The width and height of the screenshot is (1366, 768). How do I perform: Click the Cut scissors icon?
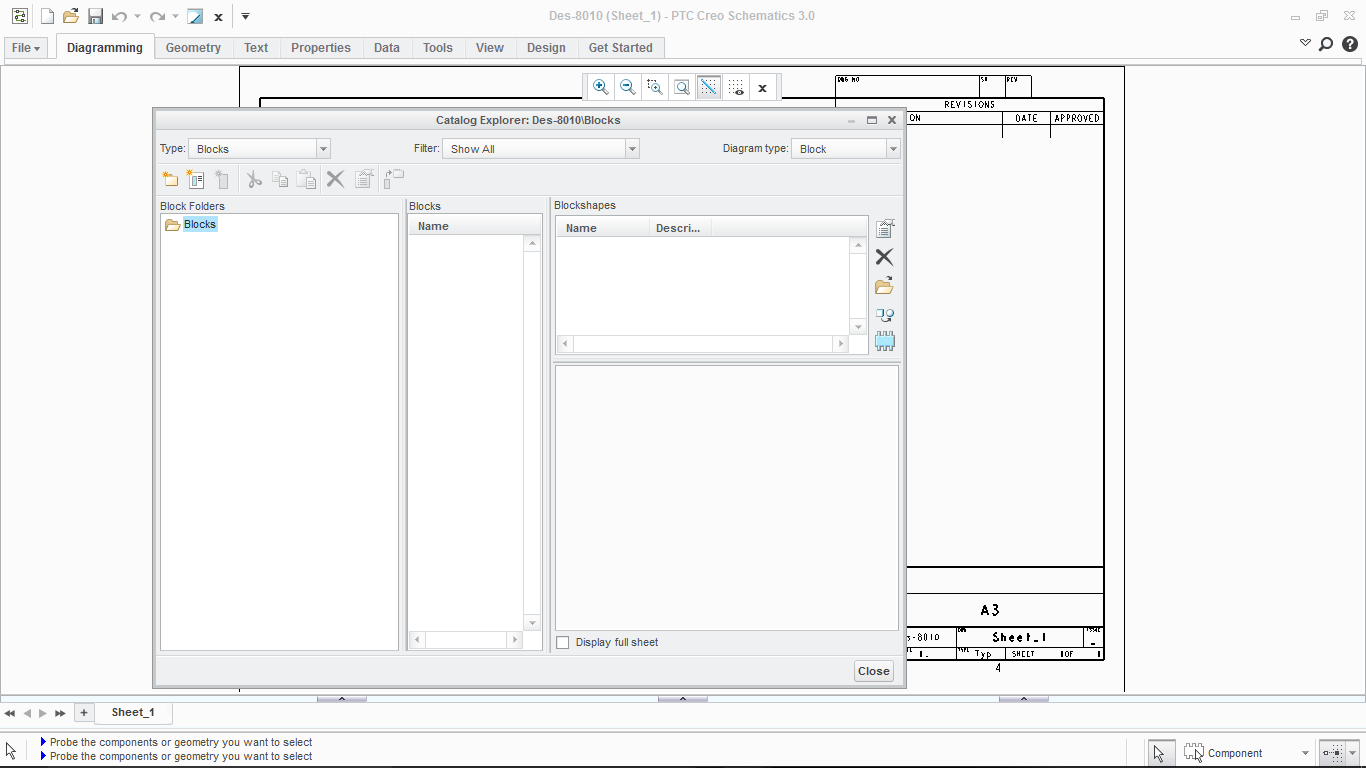point(254,179)
